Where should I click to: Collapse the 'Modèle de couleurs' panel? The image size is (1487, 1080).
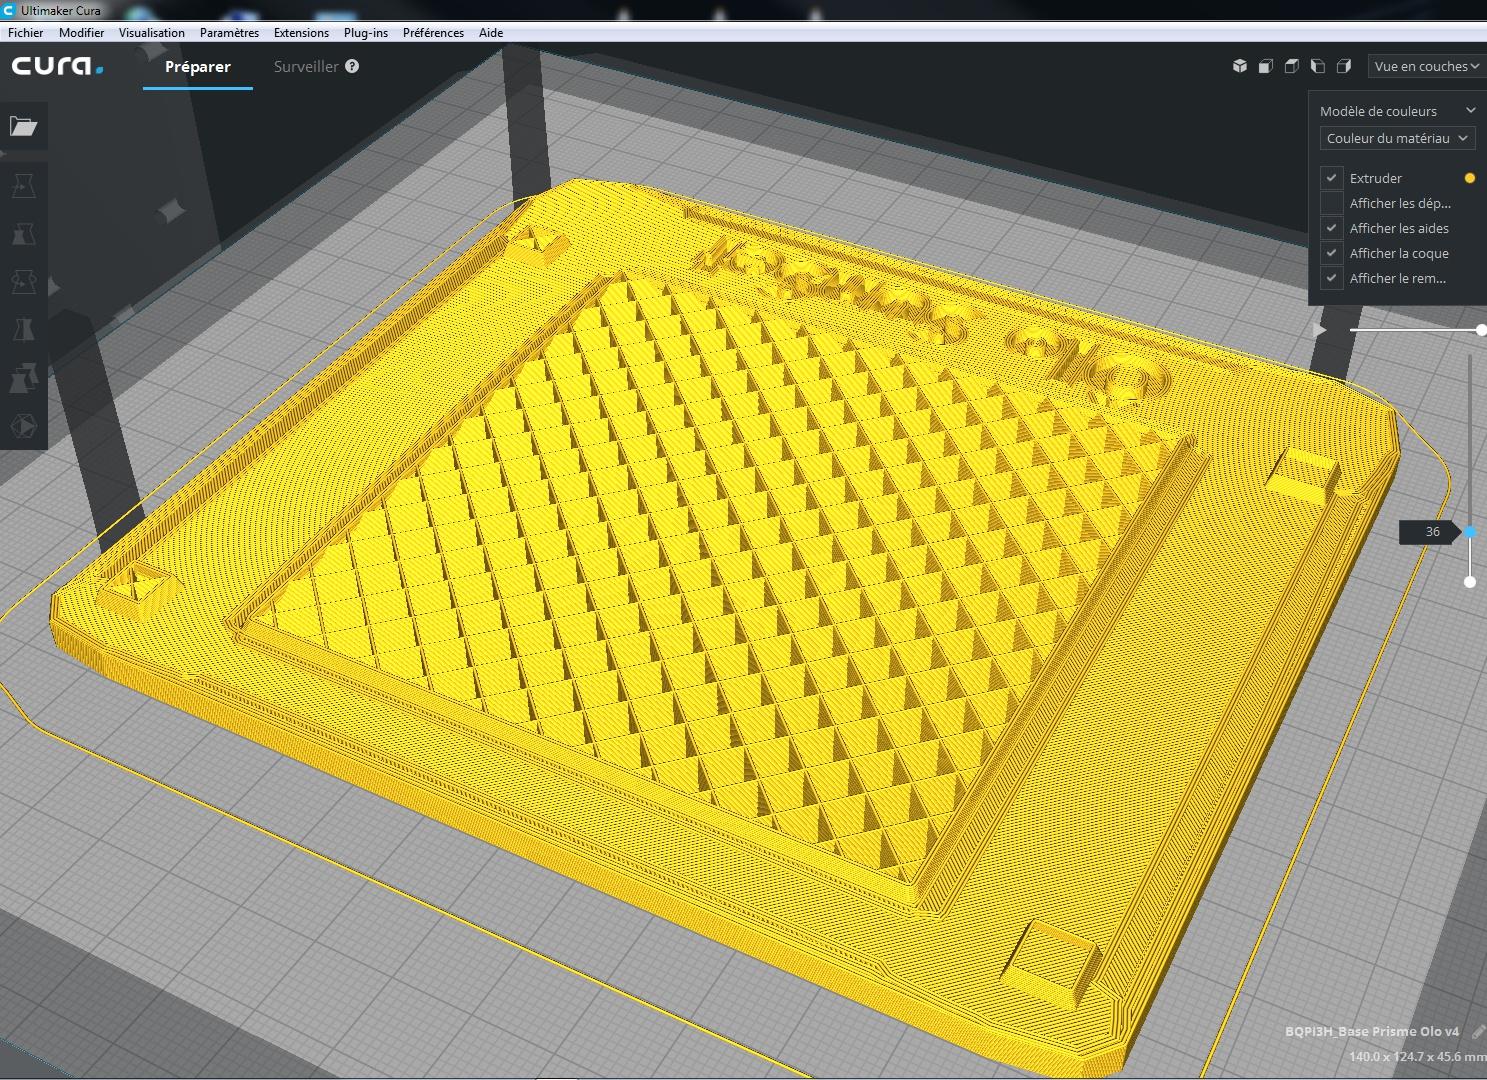[1470, 110]
